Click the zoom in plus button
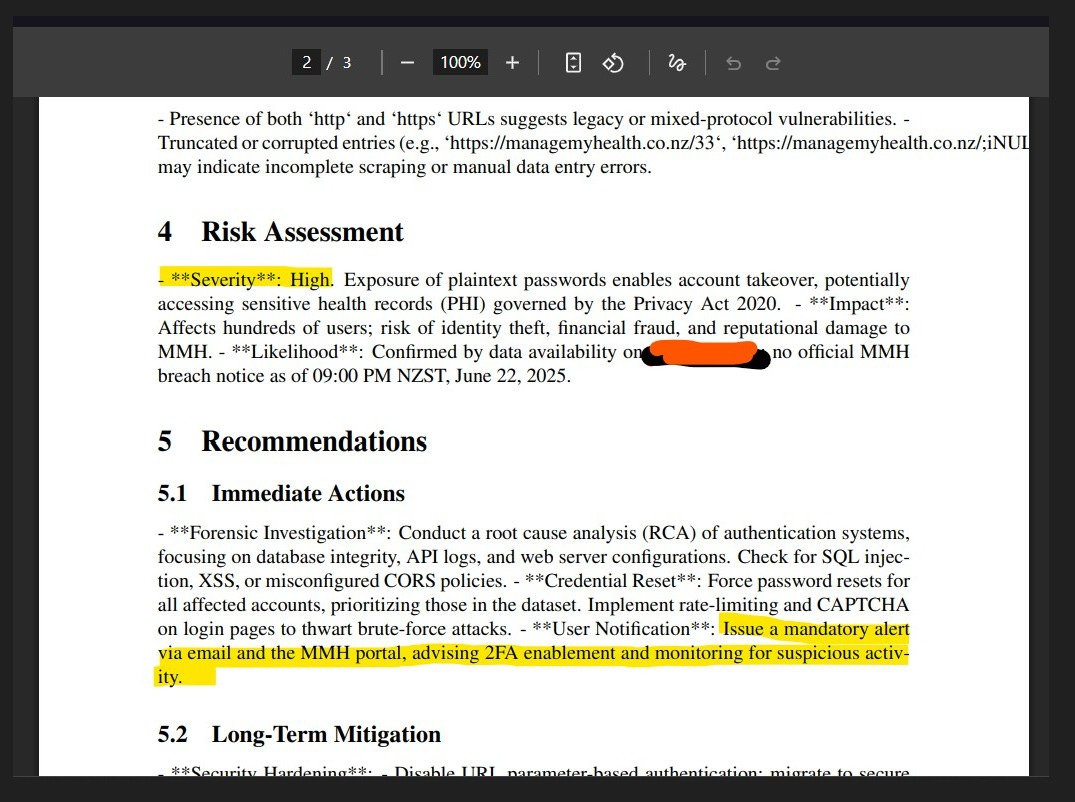The height and width of the screenshot is (802, 1075). pos(512,63)
